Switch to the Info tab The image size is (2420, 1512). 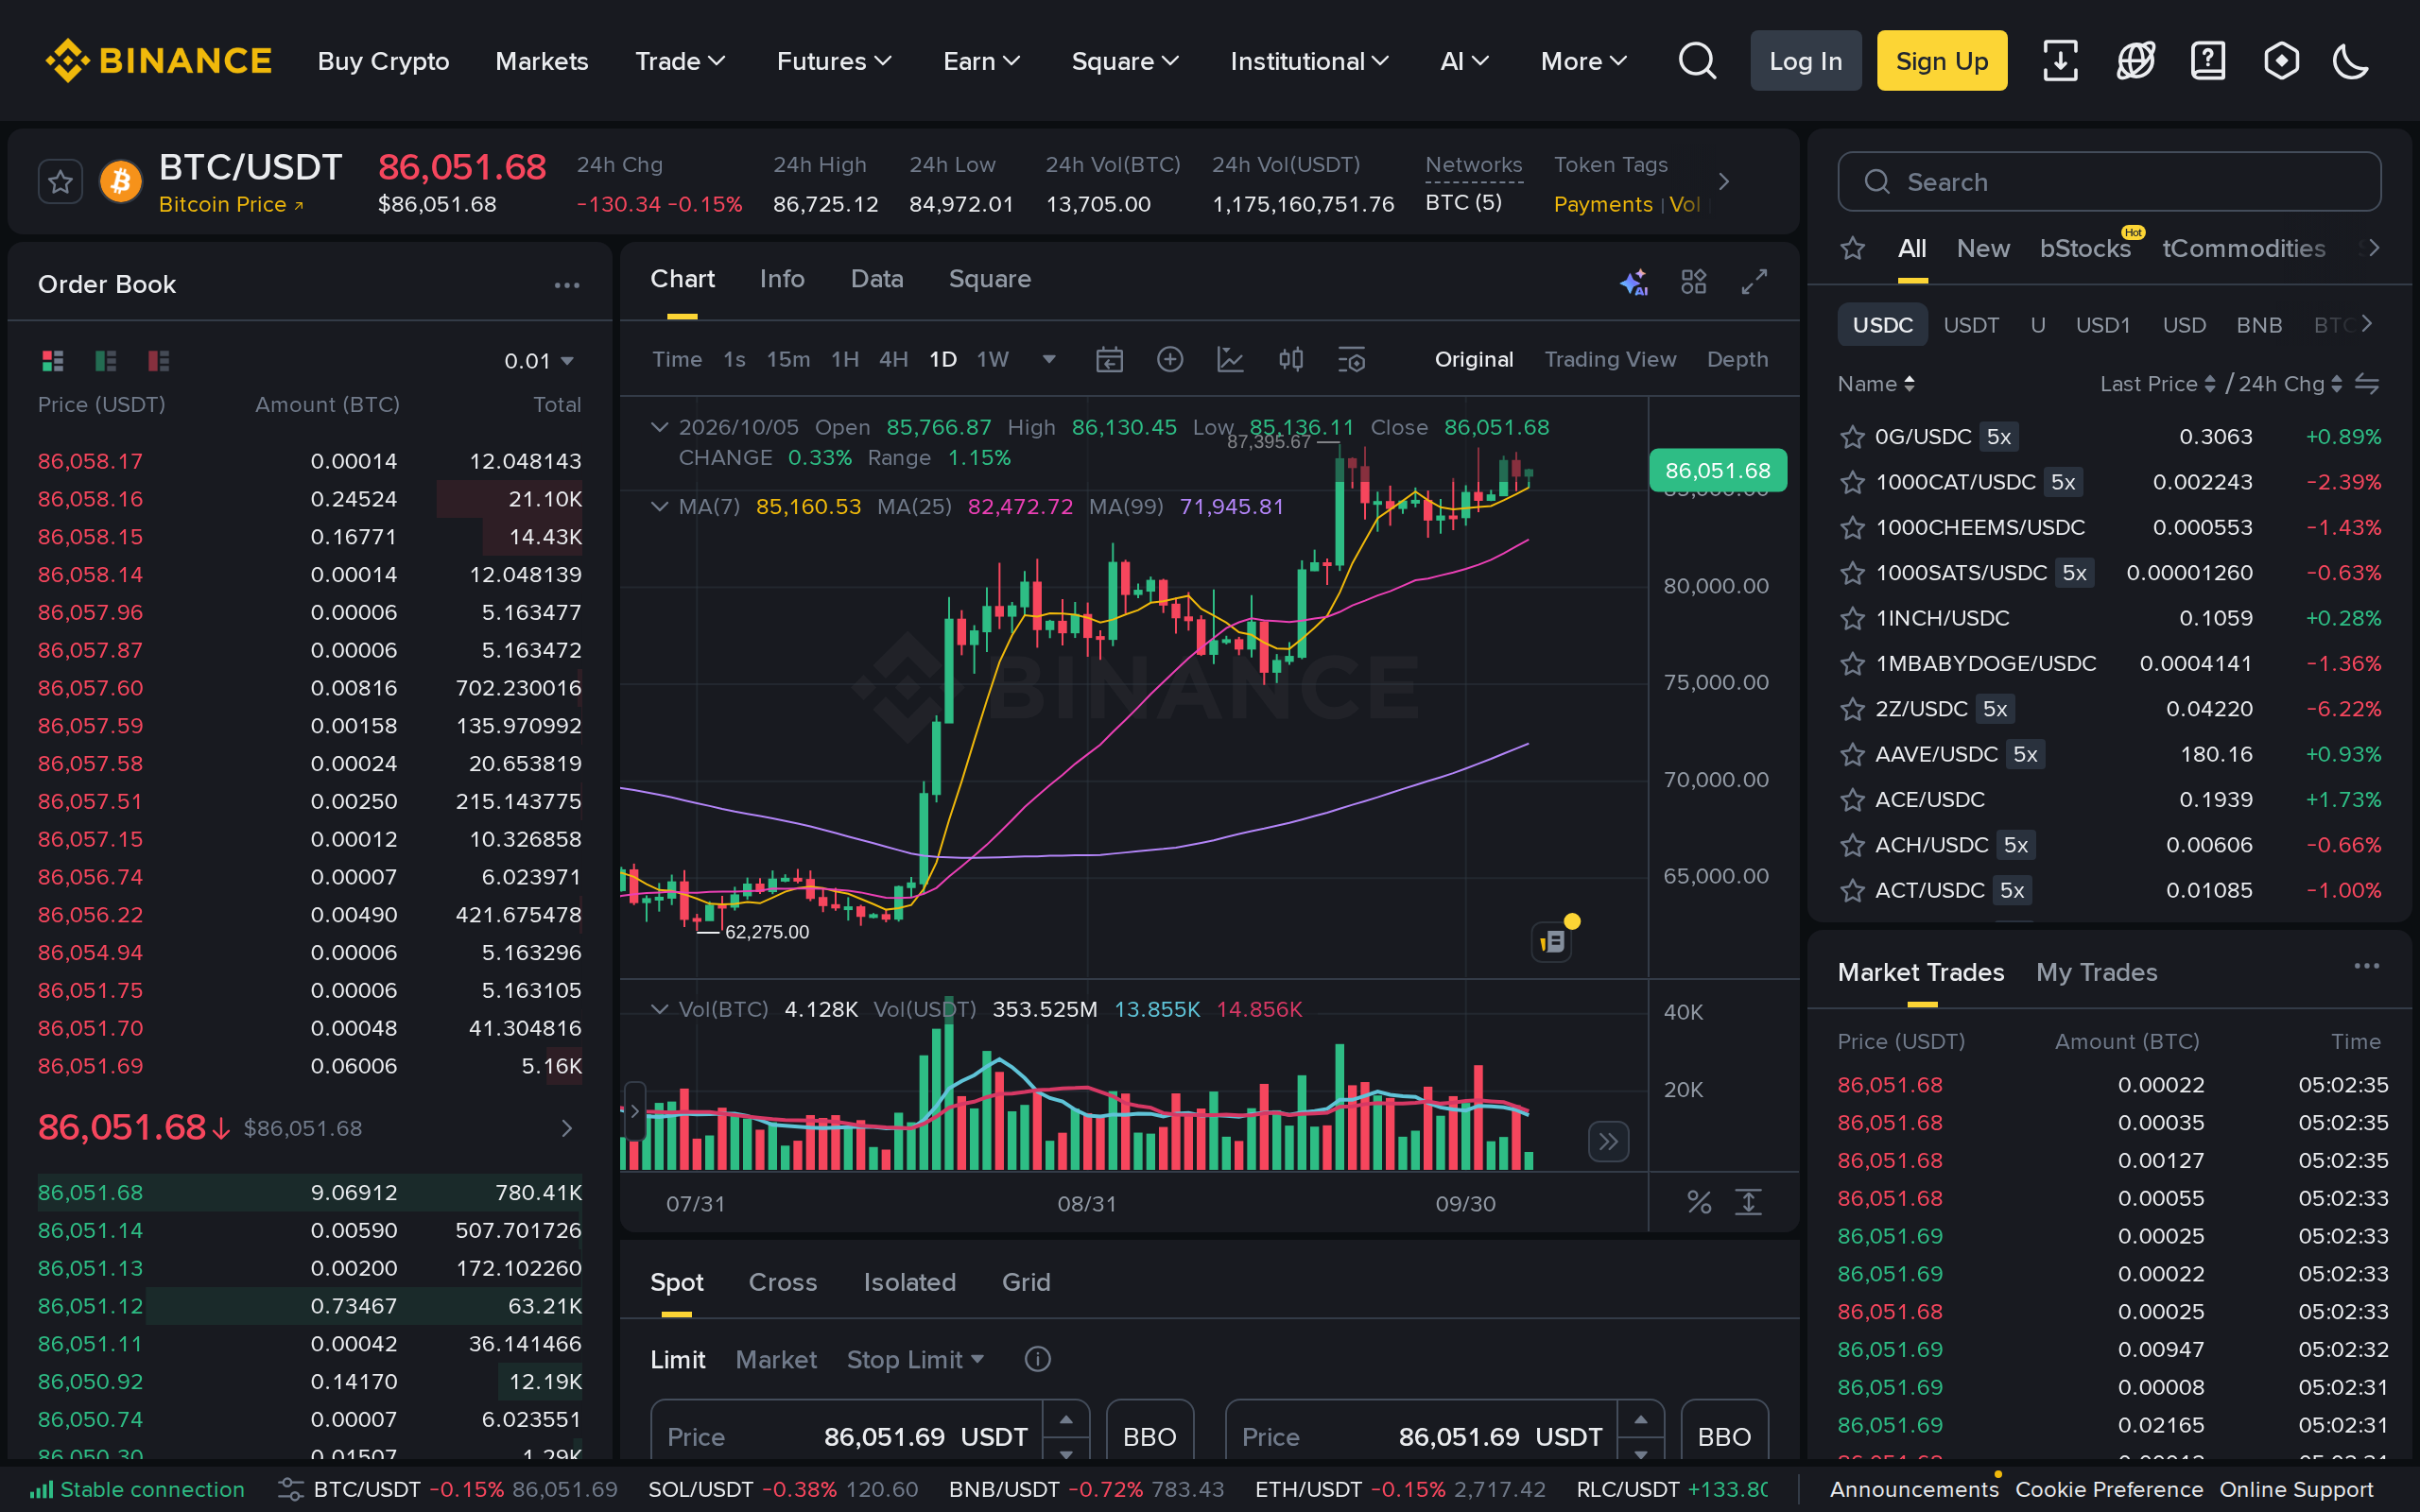click(x=781, y=279)
